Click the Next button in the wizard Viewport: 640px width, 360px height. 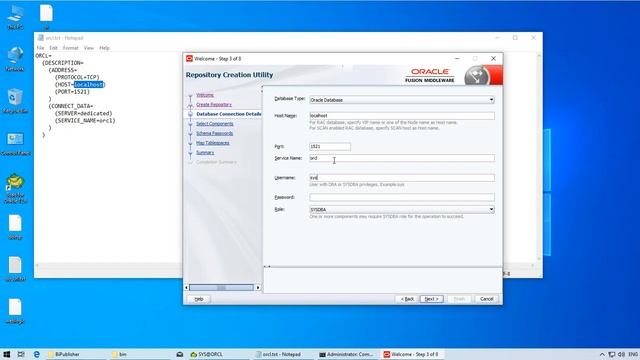[x=431, y=299]
